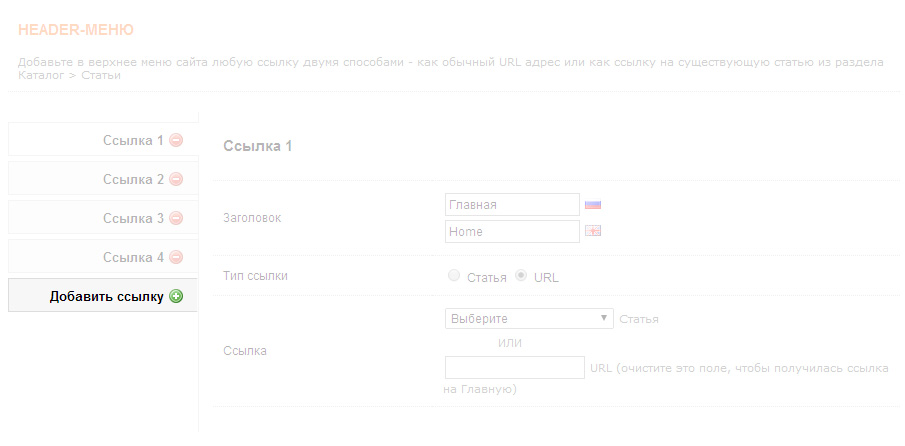The width and height of the screenshot is (905, 446).
Task: Click the Russian flag icon
Action: point(593,205)
